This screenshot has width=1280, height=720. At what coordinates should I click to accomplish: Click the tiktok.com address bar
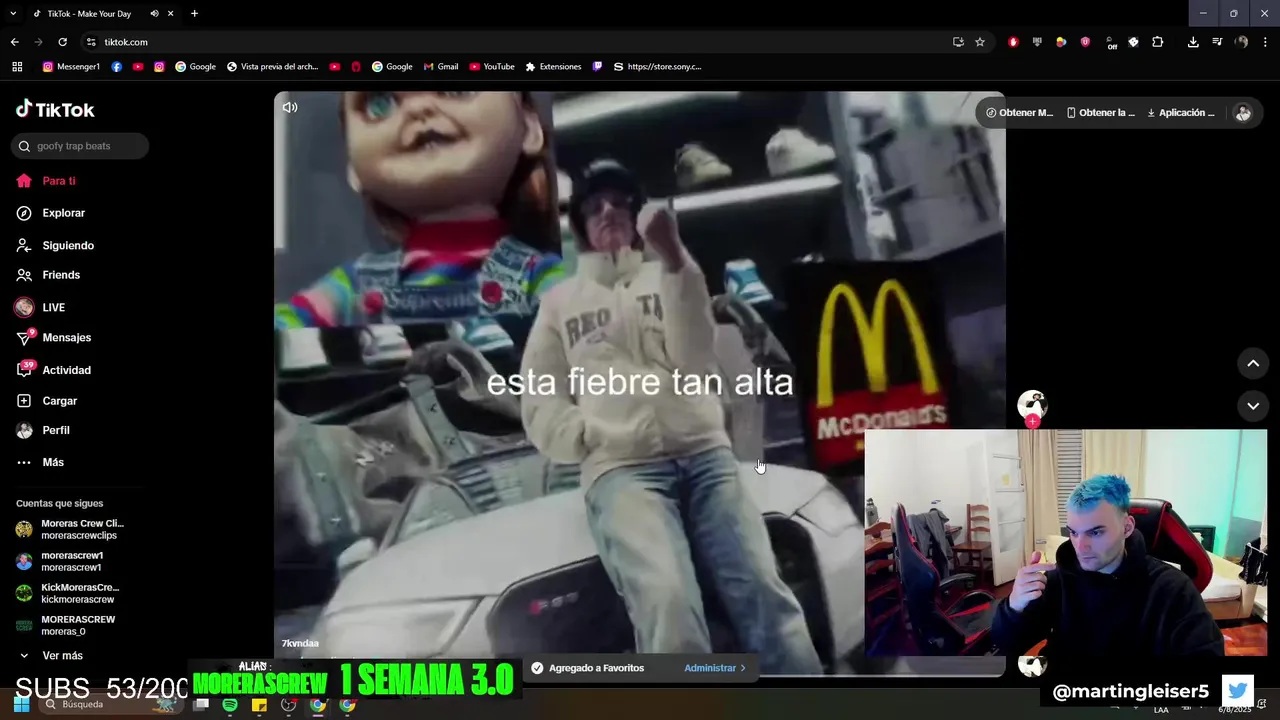click(x=520, y=42)
